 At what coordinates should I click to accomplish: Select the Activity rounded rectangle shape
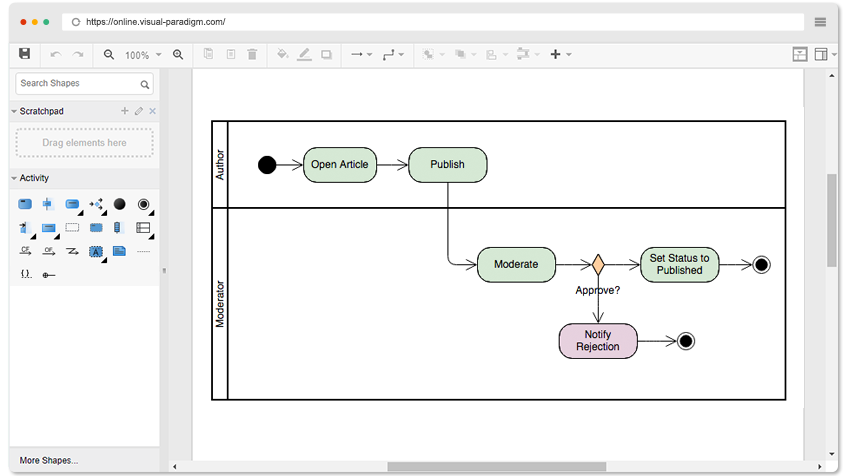point(25,204)
